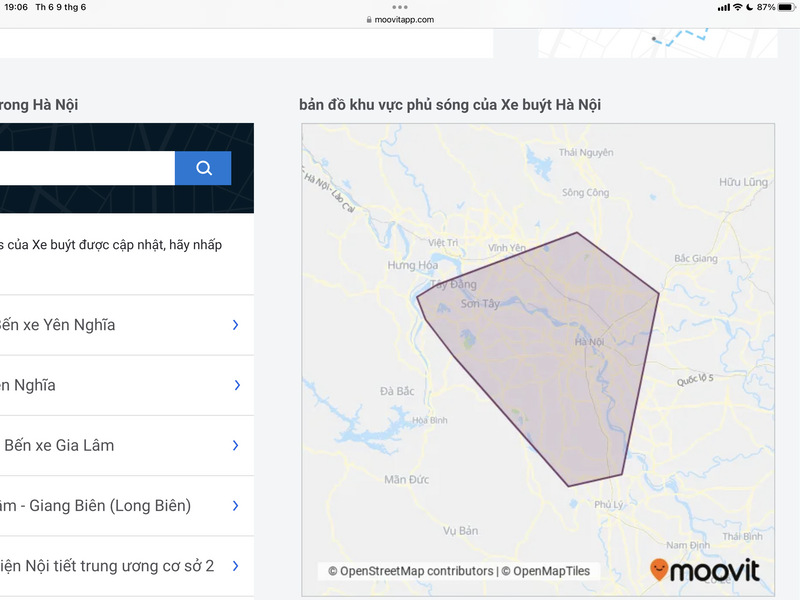Tap the Moovit logo on the map

[704, 570]
